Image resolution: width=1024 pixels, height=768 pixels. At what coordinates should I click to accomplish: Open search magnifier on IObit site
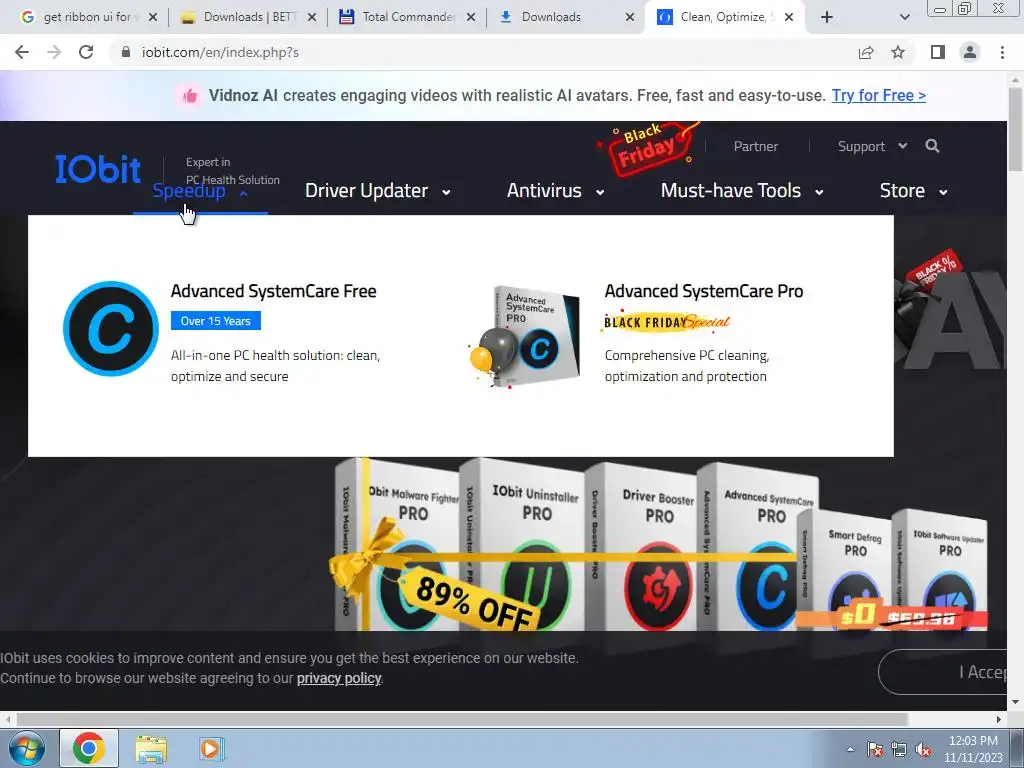(x=933, y=146)
